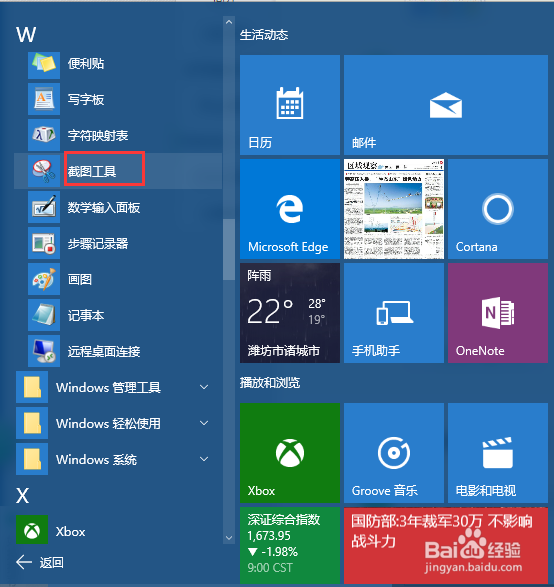
Task: Click the 记事本 label
Action: pyautogui.click(x=86, y=315)
